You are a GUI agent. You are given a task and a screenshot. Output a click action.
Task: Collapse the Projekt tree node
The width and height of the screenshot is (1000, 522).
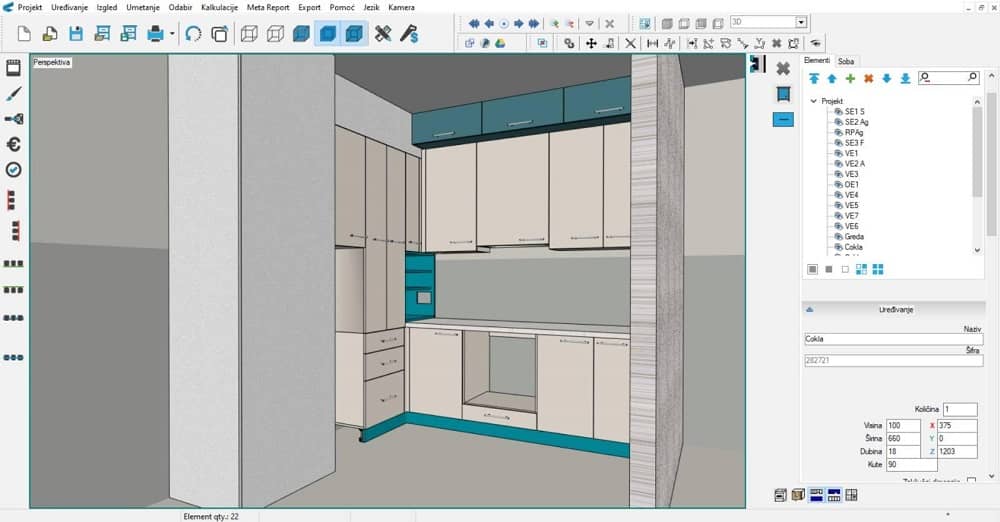(x=813, y=101)
